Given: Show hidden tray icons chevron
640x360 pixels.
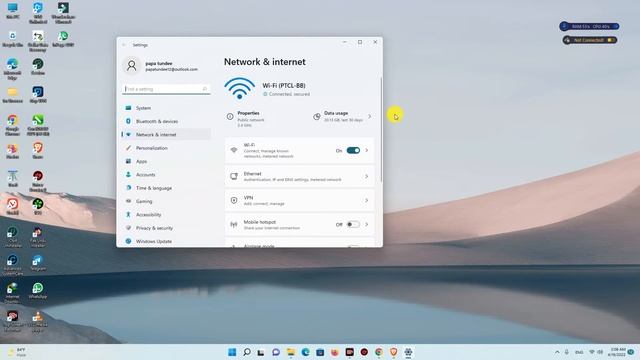Looking at the screenshot, I should [x=557, y=352].
